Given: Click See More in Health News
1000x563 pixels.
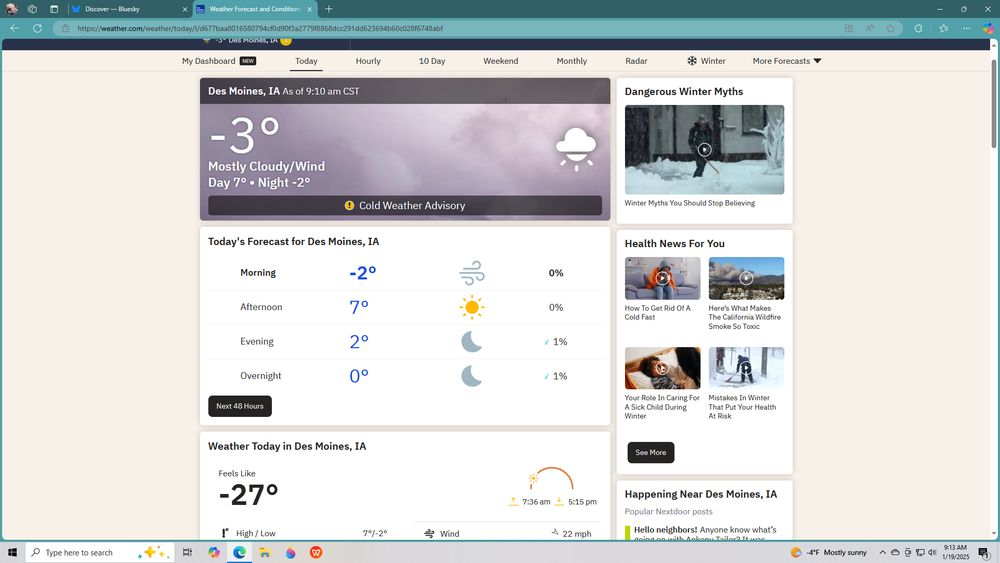Looking at the screenshot, I should pos(651,453).
